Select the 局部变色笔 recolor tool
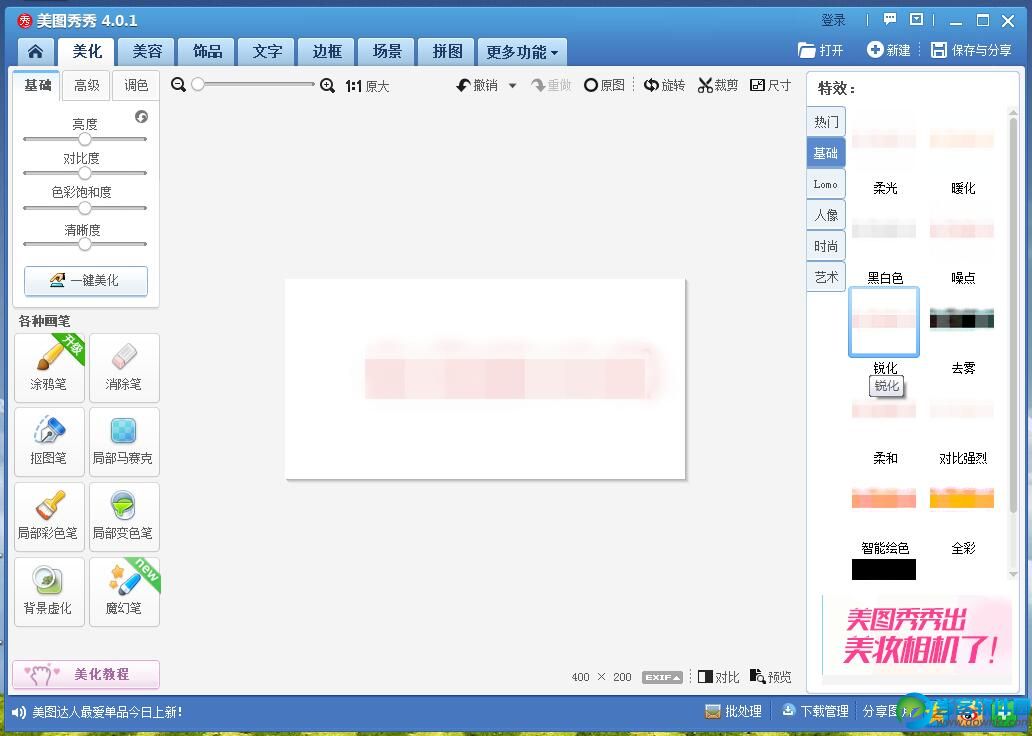1032x736 pixels. pyautogui.click(x=124, y=517)
